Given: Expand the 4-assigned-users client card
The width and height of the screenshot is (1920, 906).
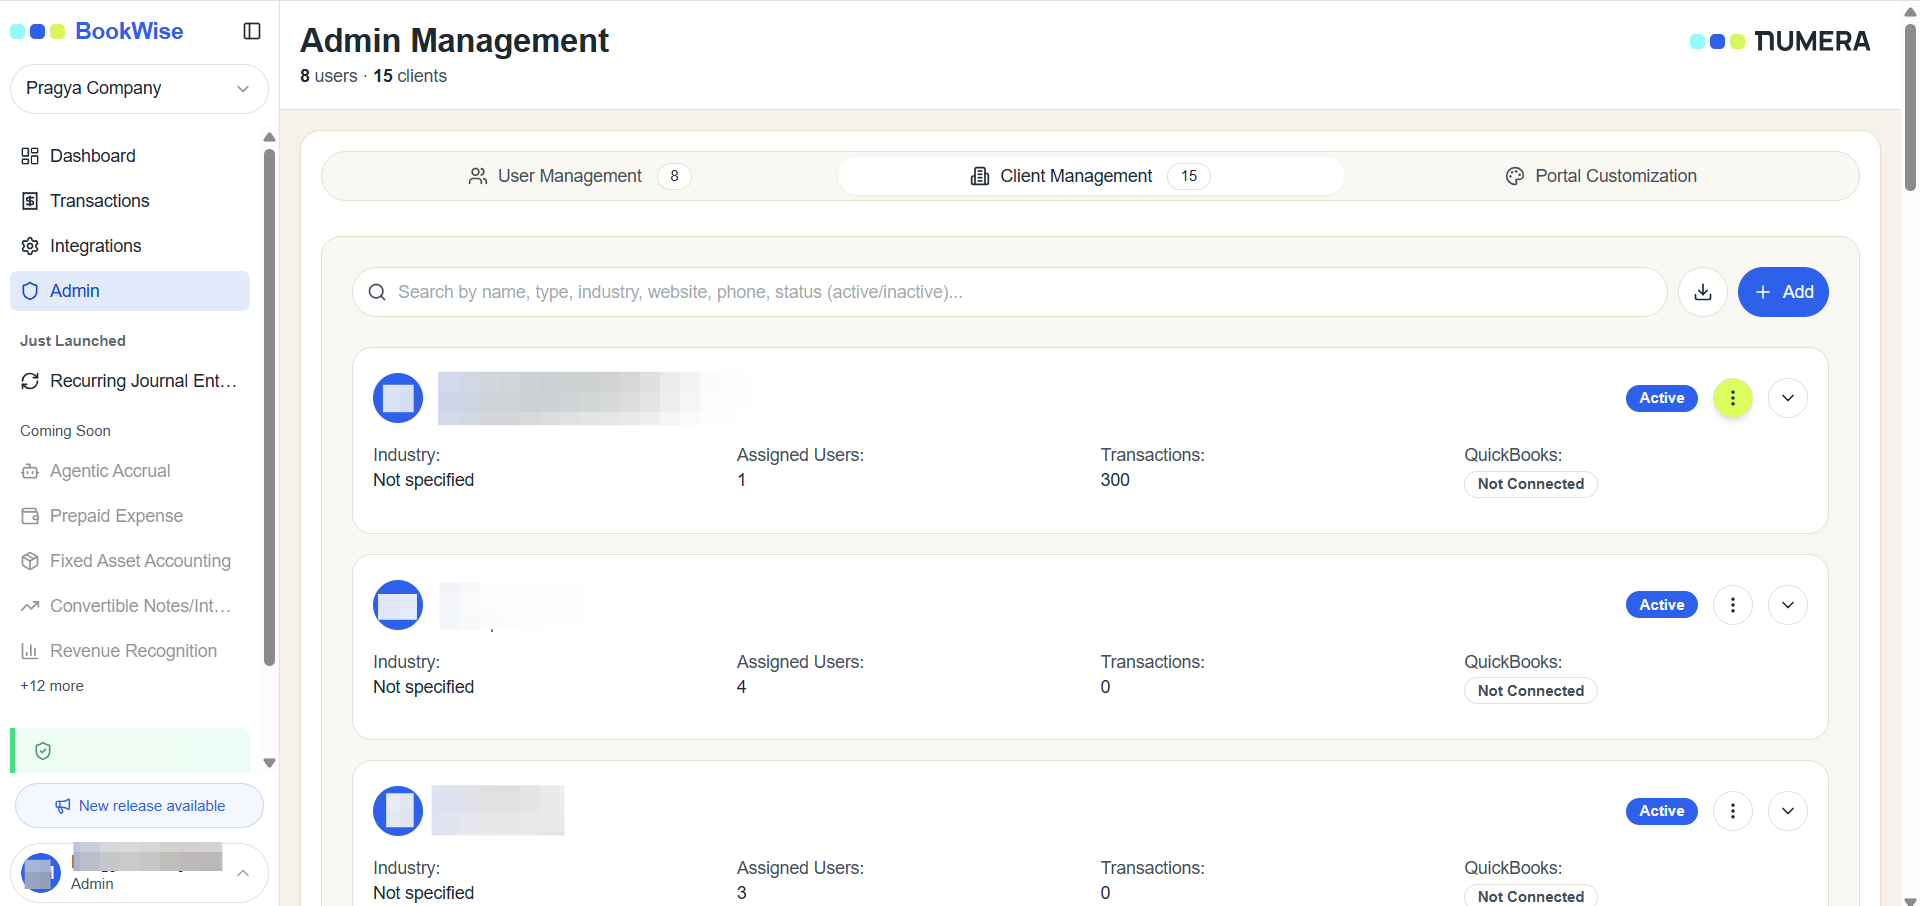Looking at the screenshot, I should point(1788,605).
